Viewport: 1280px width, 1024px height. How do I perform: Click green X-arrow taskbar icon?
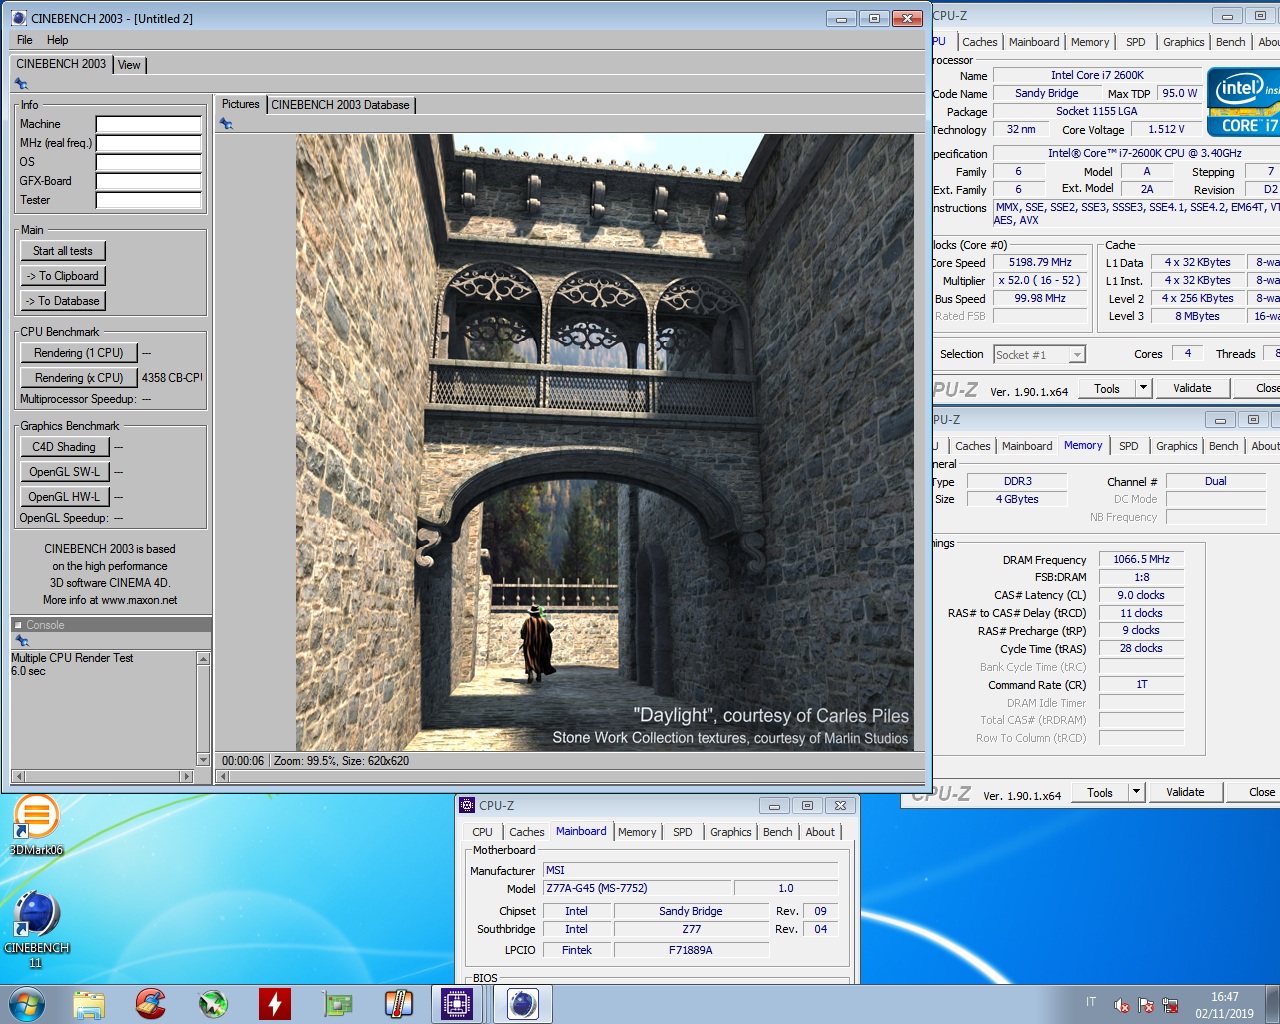coord(213,1004)
